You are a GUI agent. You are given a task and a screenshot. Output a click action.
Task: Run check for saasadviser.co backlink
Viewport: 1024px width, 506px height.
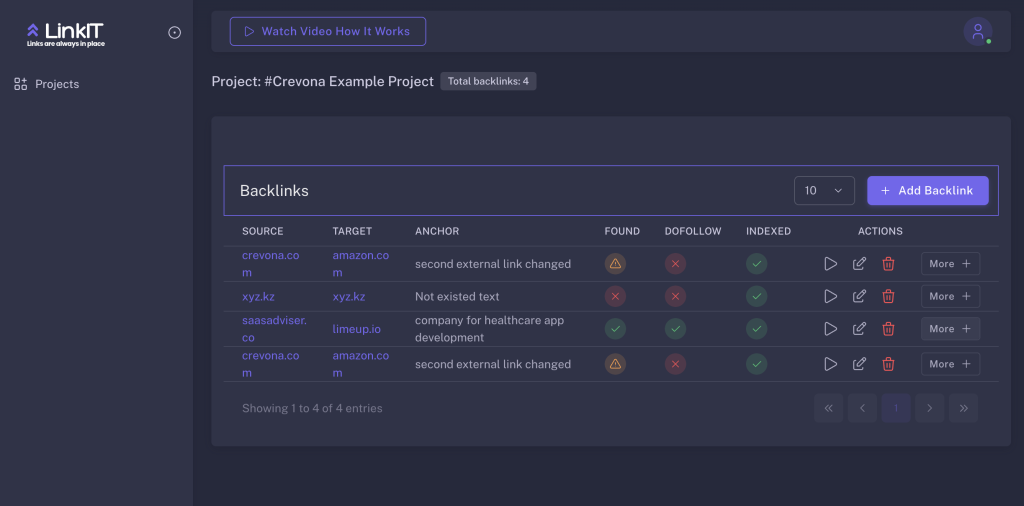point(831,329)
